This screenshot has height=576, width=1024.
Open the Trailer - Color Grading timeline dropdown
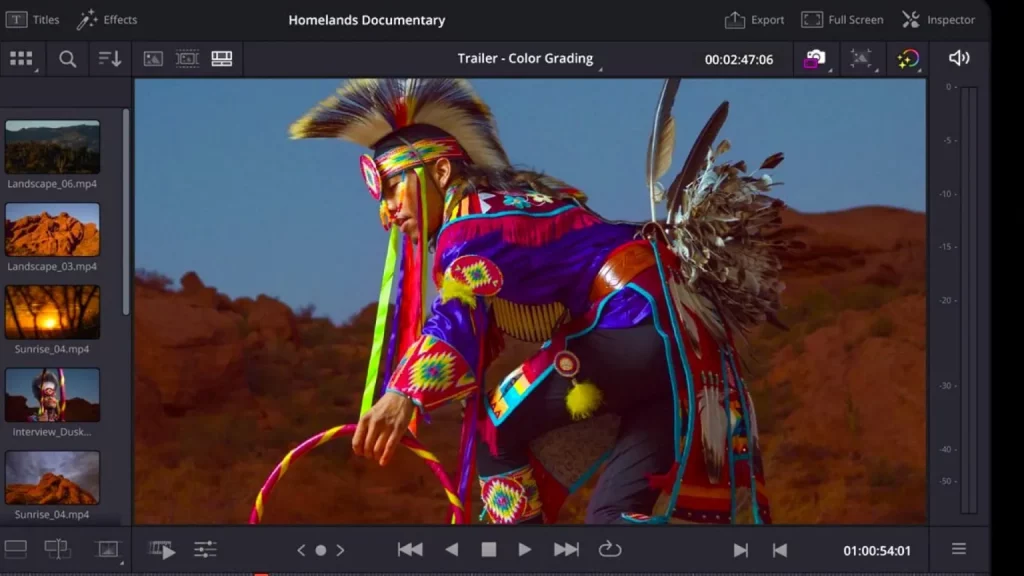528,58
